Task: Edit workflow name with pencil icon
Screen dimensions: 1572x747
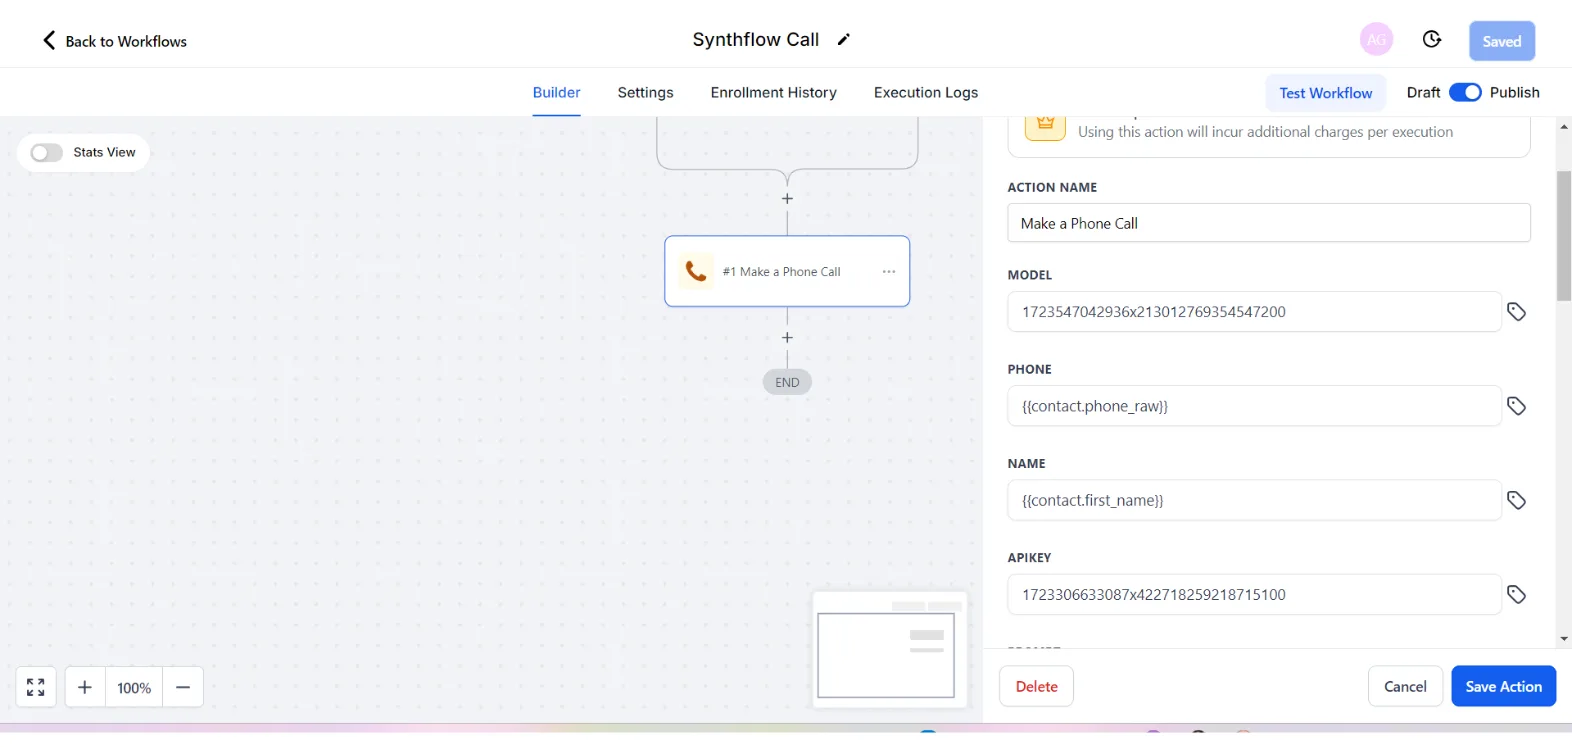Action: coord(844,40)
